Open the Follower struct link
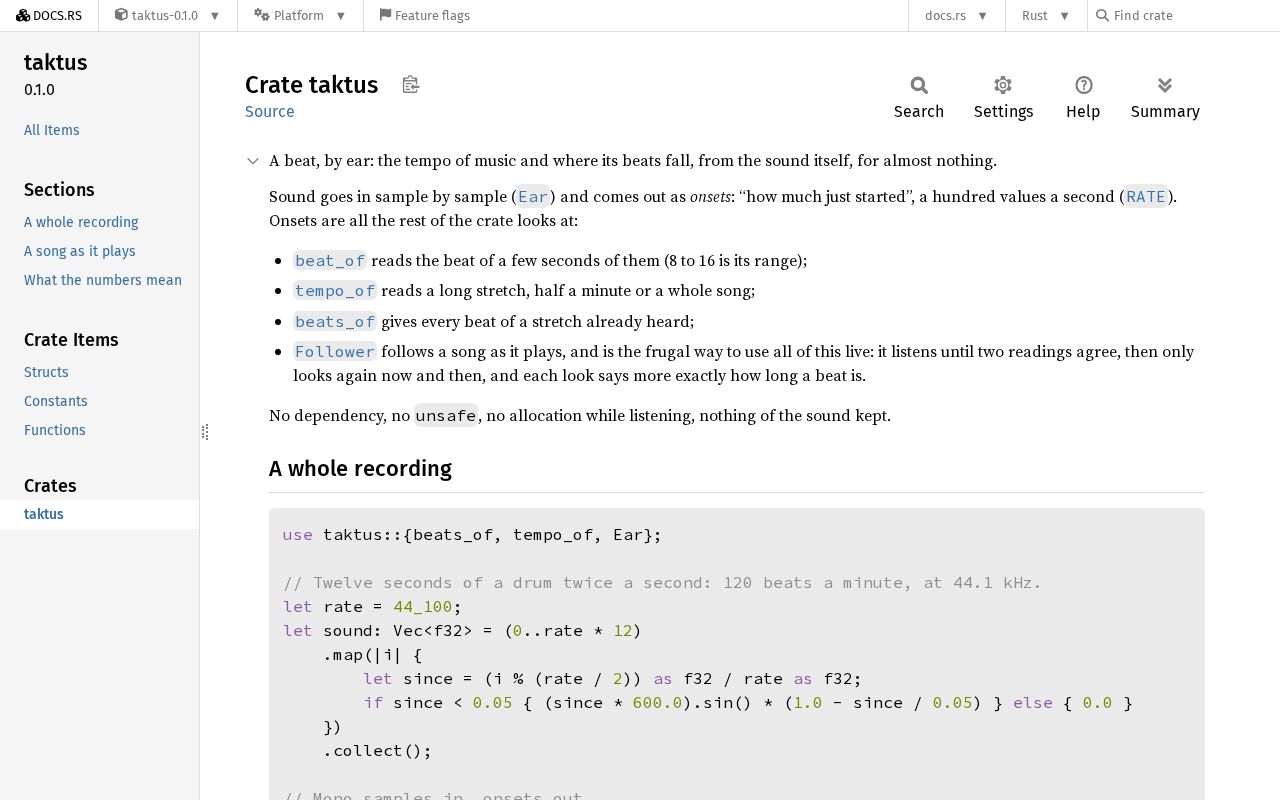Viewport: 1280px width, 800px height. coord(335,352)
